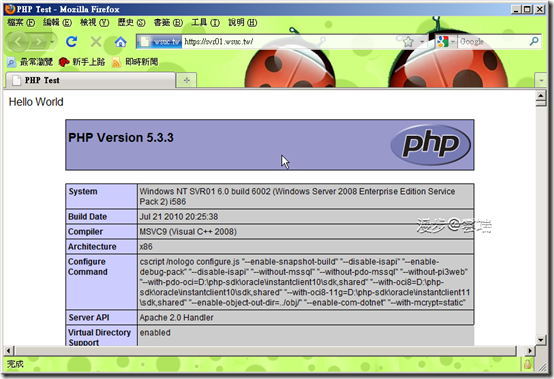Click the Google search input field
554x379 pixels.
point(493,42)
